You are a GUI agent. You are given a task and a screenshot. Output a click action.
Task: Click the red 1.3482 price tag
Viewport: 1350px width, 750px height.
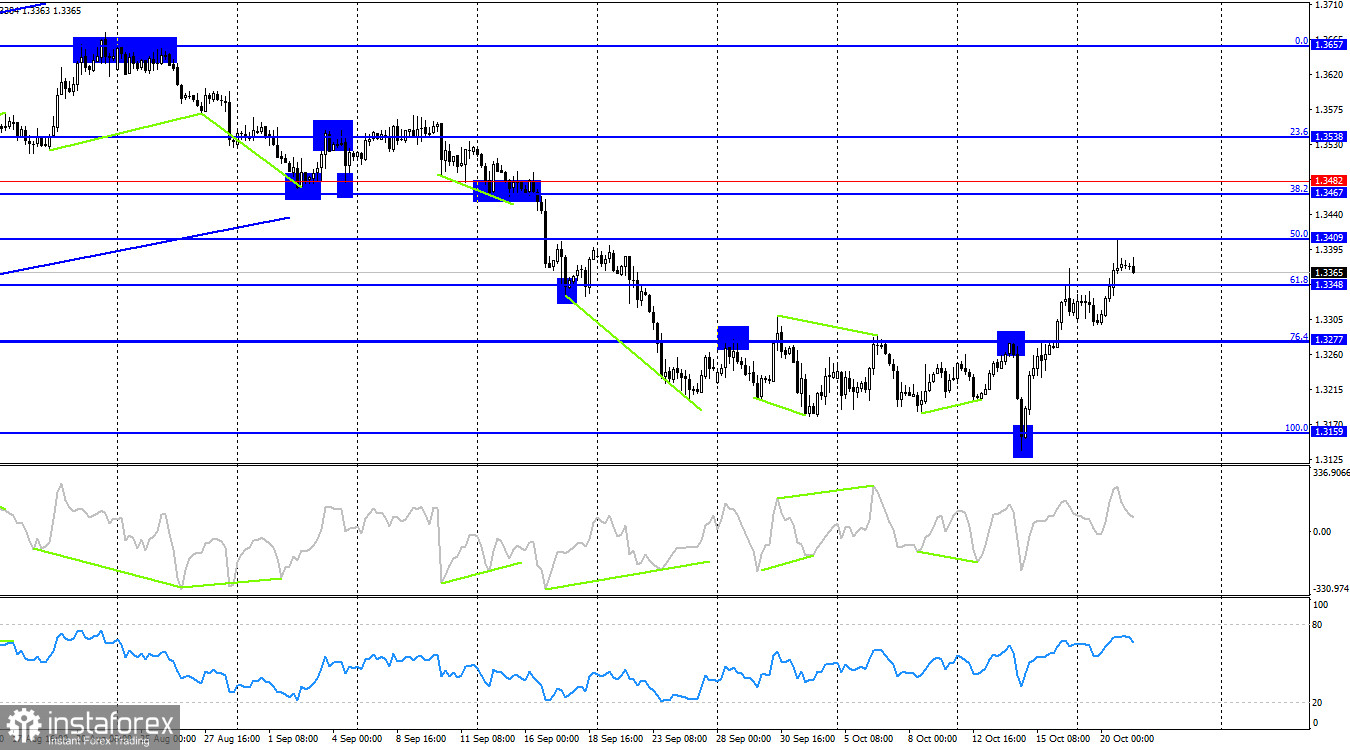1330,181
